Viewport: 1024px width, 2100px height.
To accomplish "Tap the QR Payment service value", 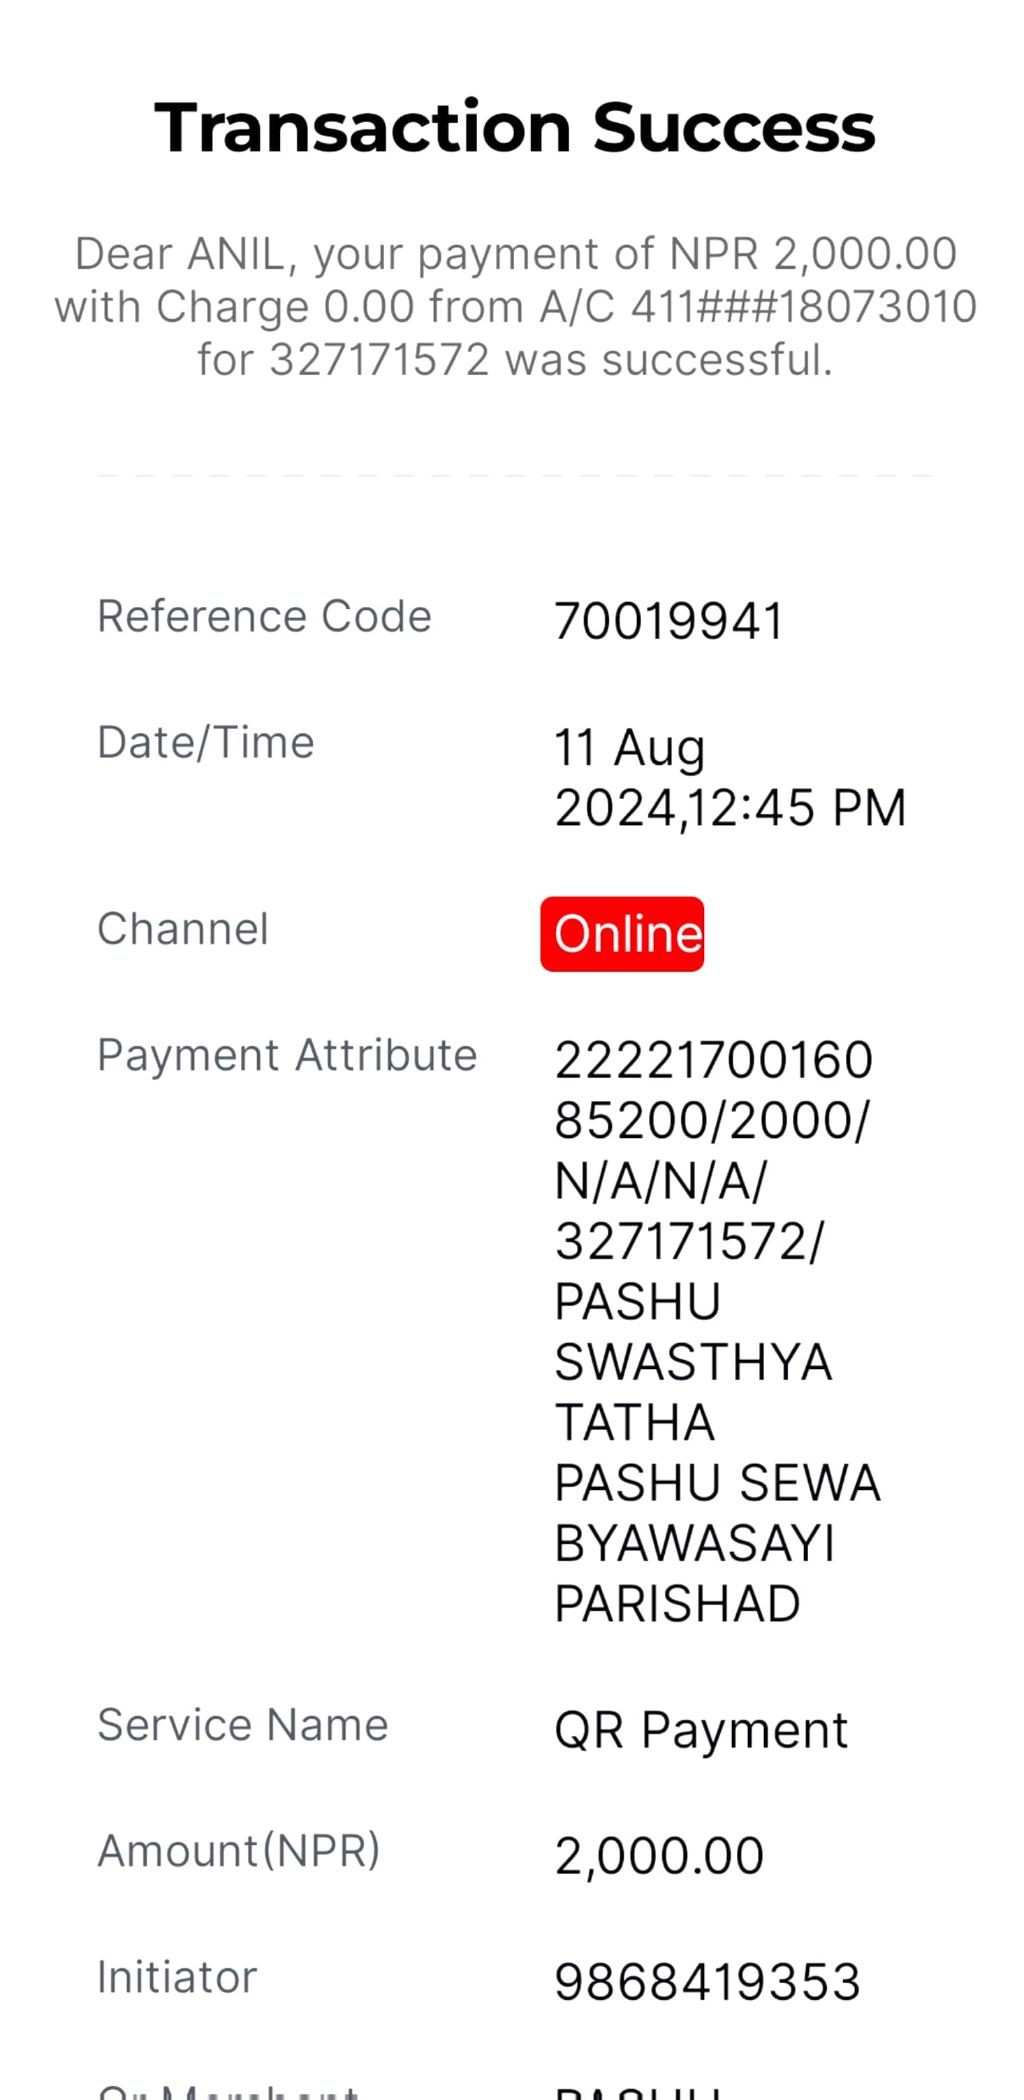I will click(701, 1731).
